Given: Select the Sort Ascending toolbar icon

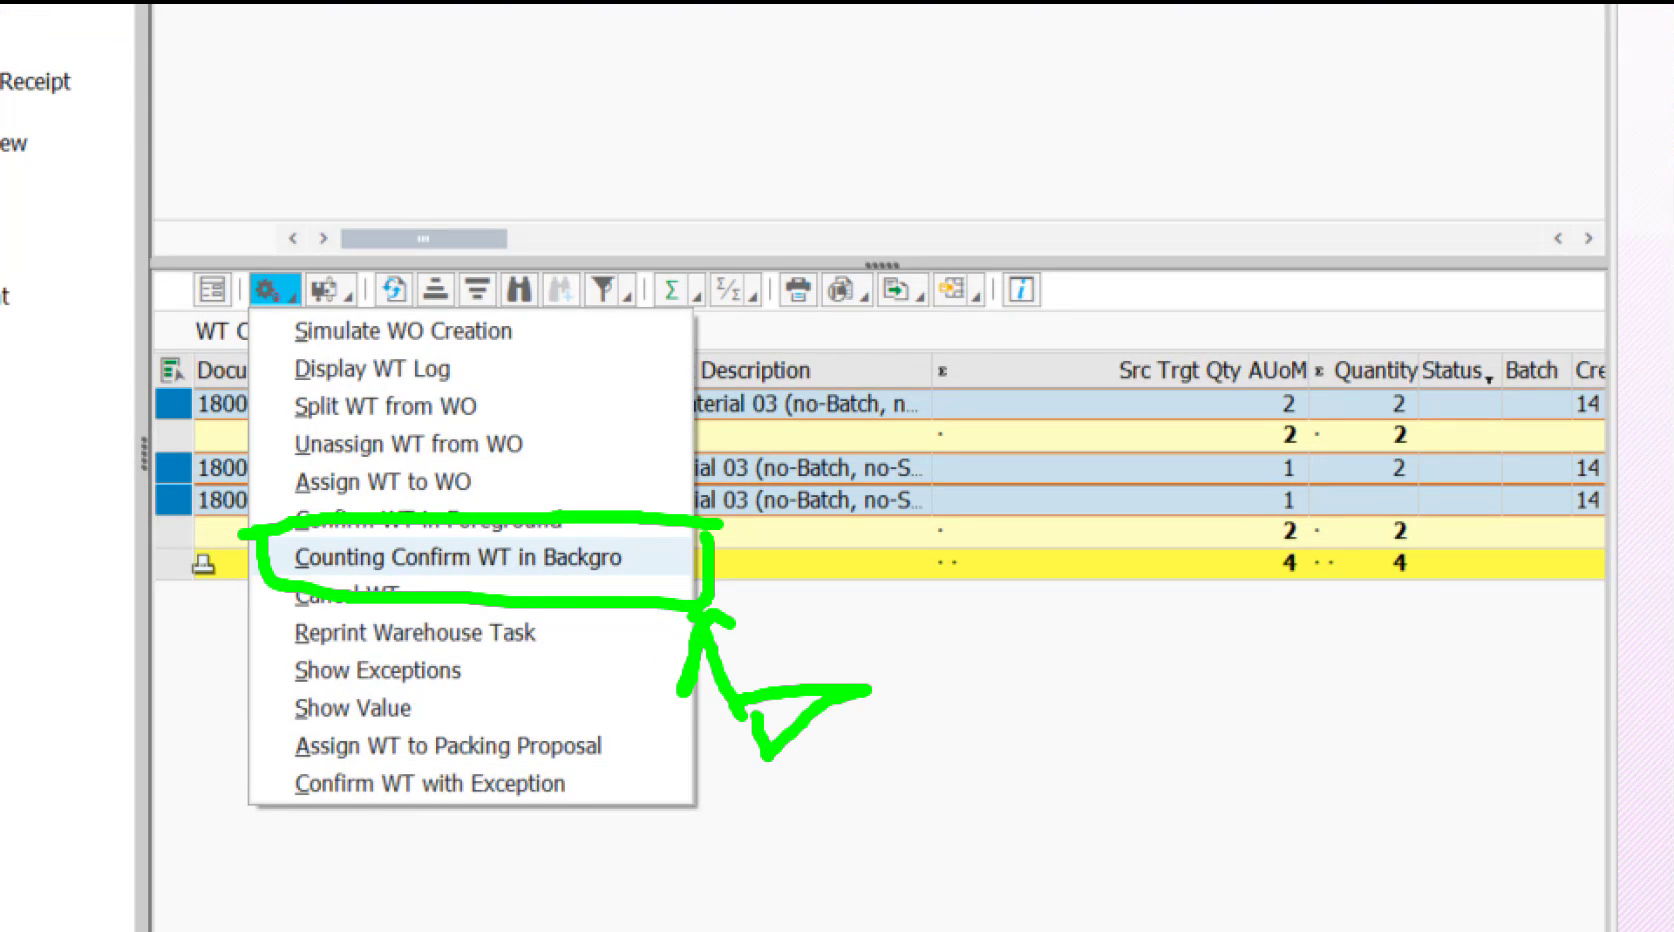Looking at the screenshot, I should pos(437,290).
